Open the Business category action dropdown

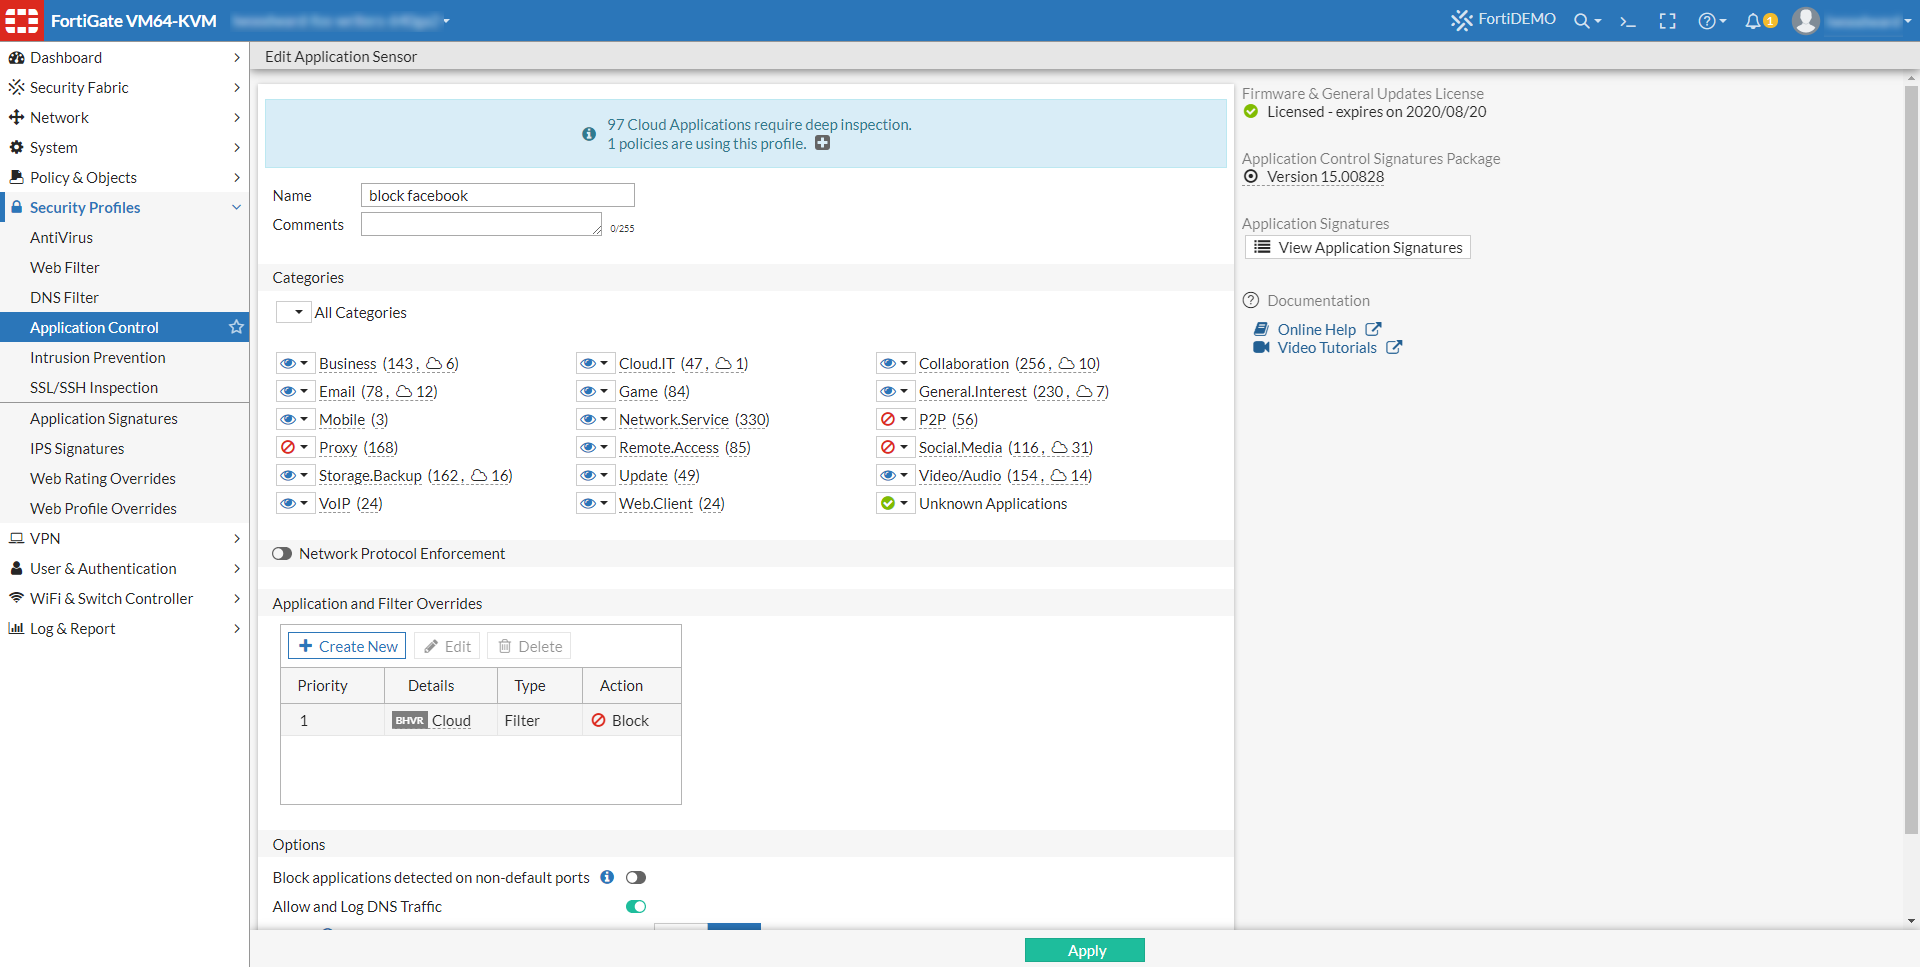coord(293,363)
